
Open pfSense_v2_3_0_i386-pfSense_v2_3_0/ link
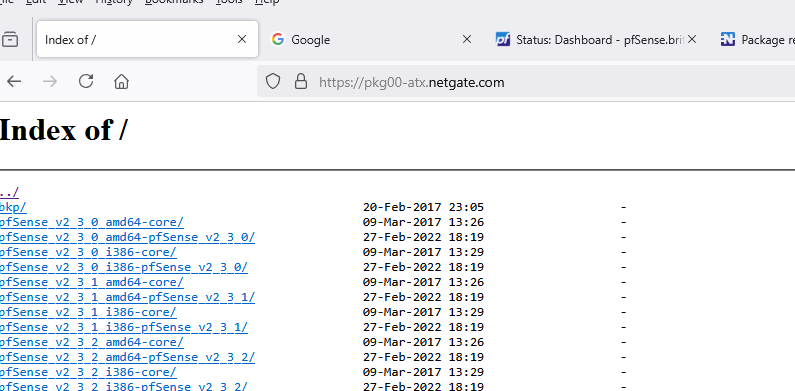(x=124, y=267)
